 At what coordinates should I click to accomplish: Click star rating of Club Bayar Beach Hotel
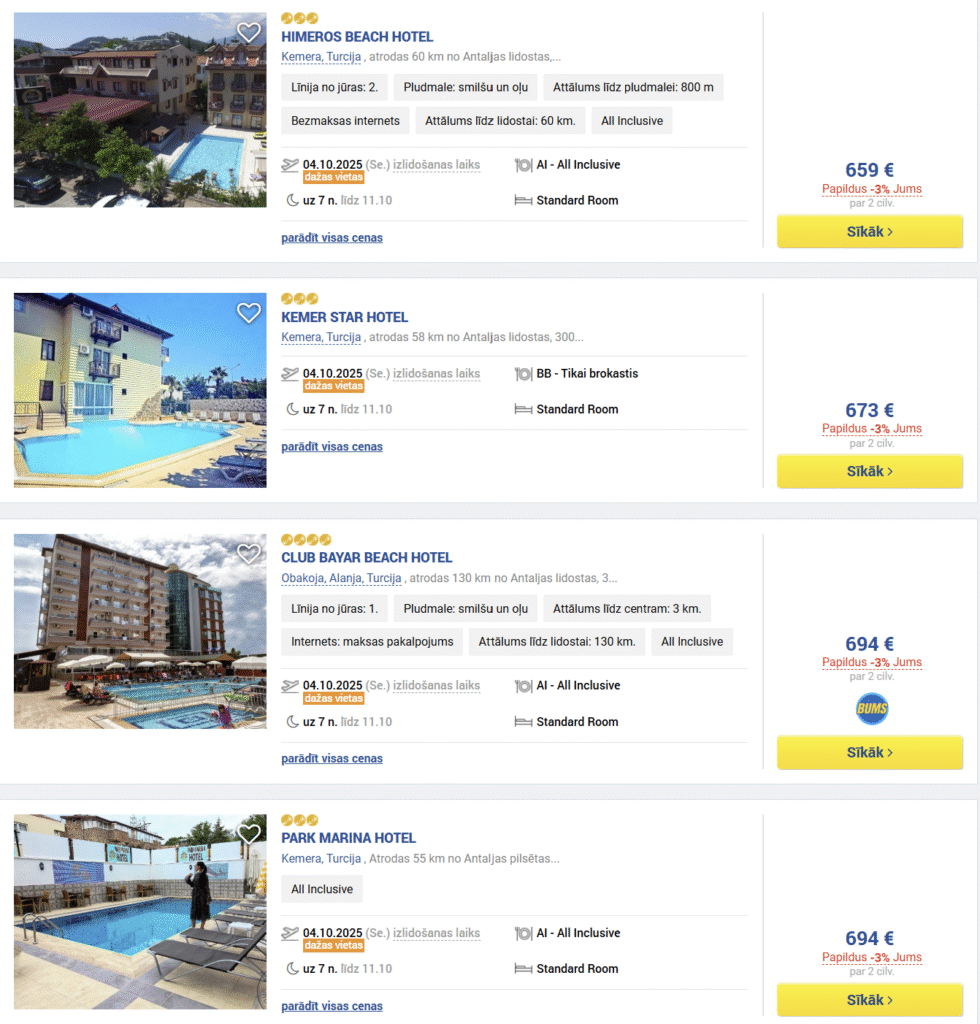point(306,540)
